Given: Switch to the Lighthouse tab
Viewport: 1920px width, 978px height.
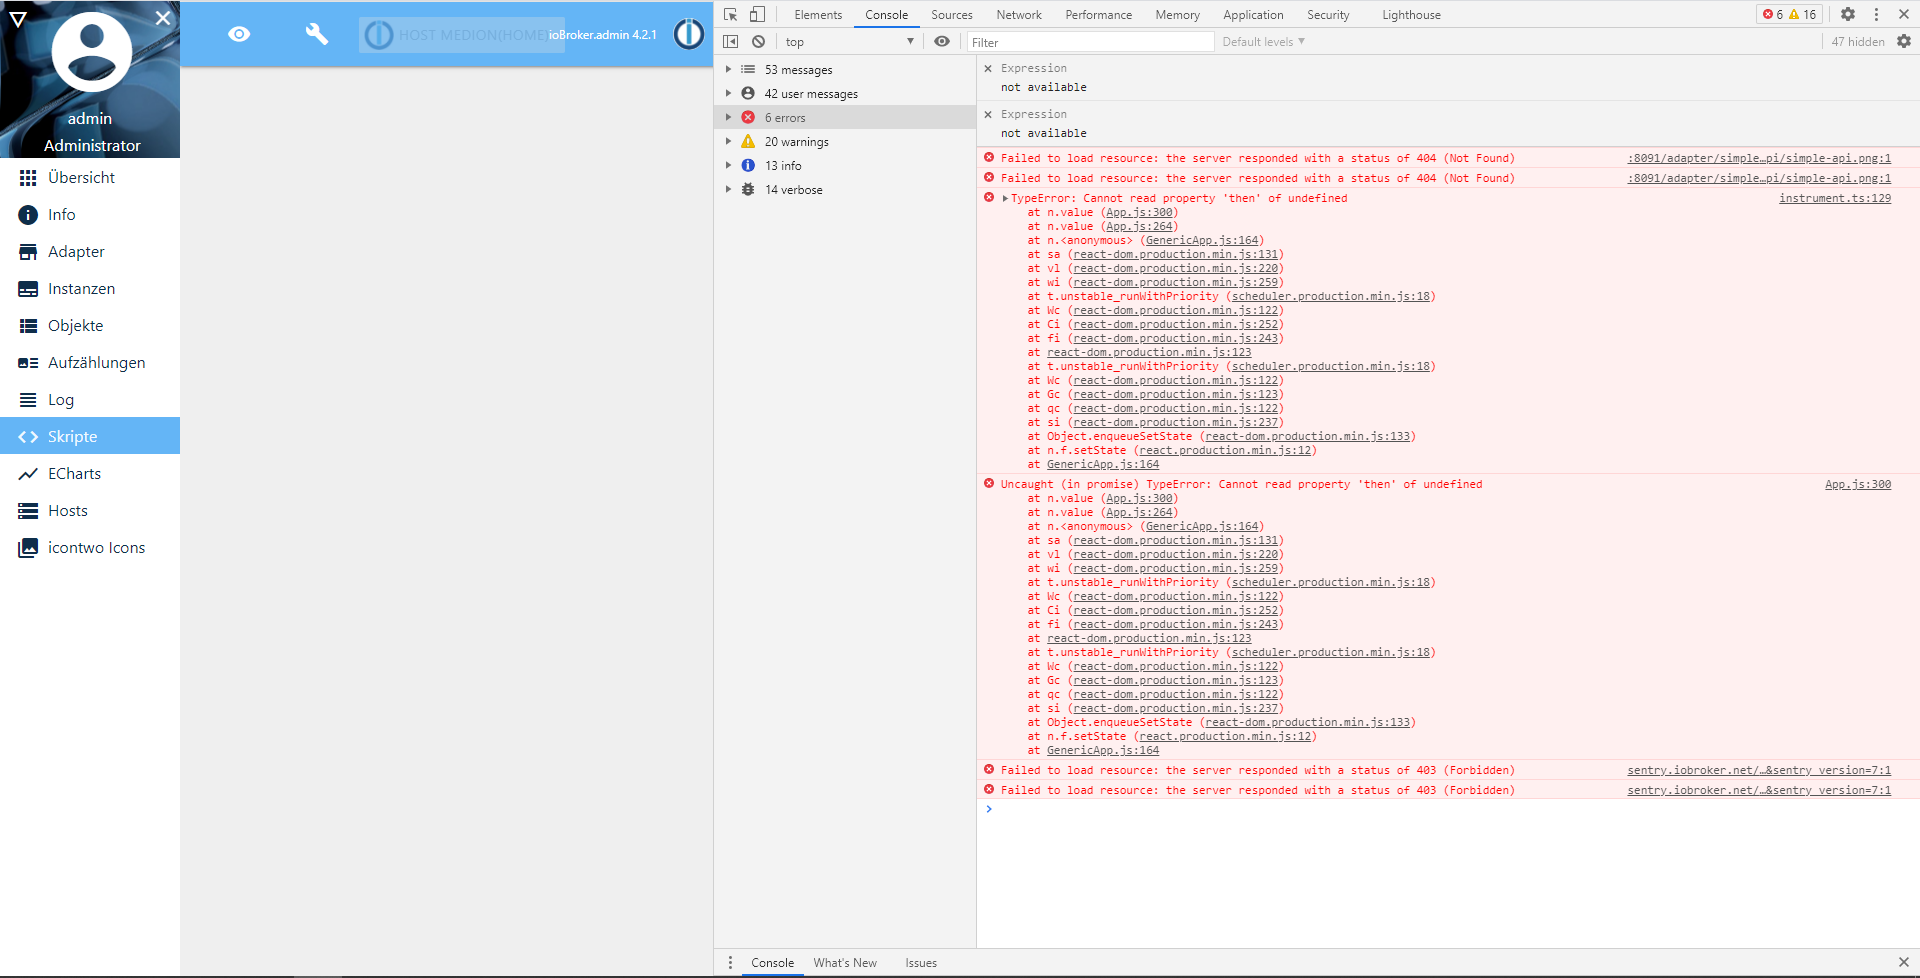Looking at the screenshot, I should pyautogui.click(x=1411, y=15).
